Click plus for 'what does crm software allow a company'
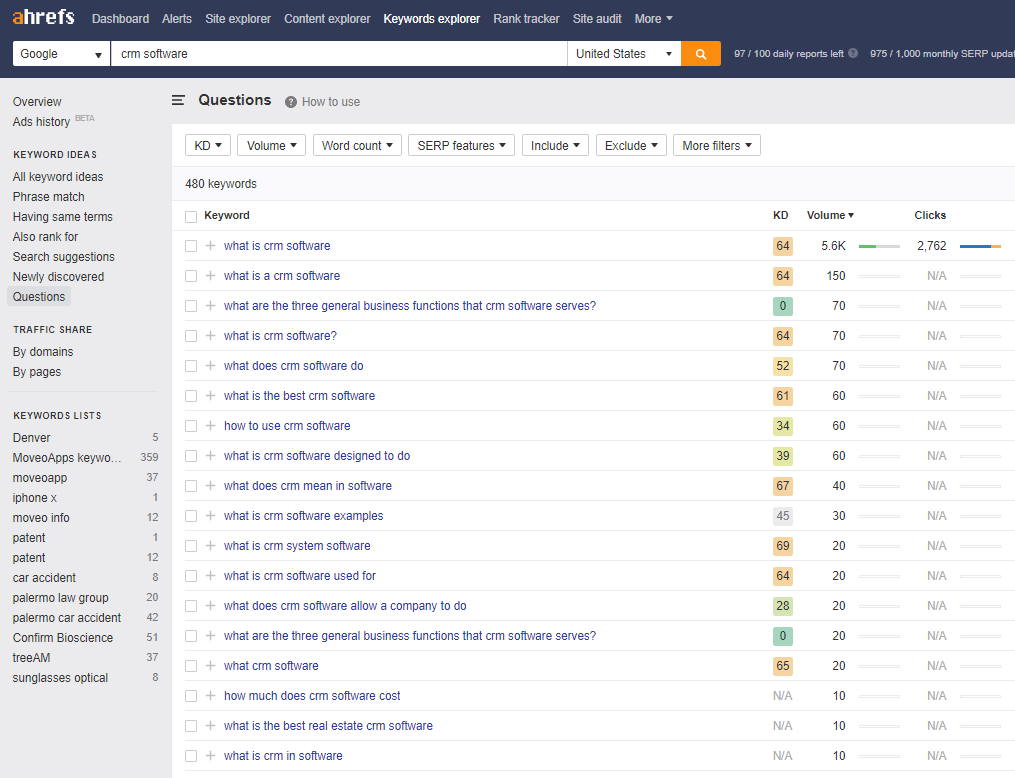Image resolution: width=1015 pixels, height=778 pixels. [210, 606]
